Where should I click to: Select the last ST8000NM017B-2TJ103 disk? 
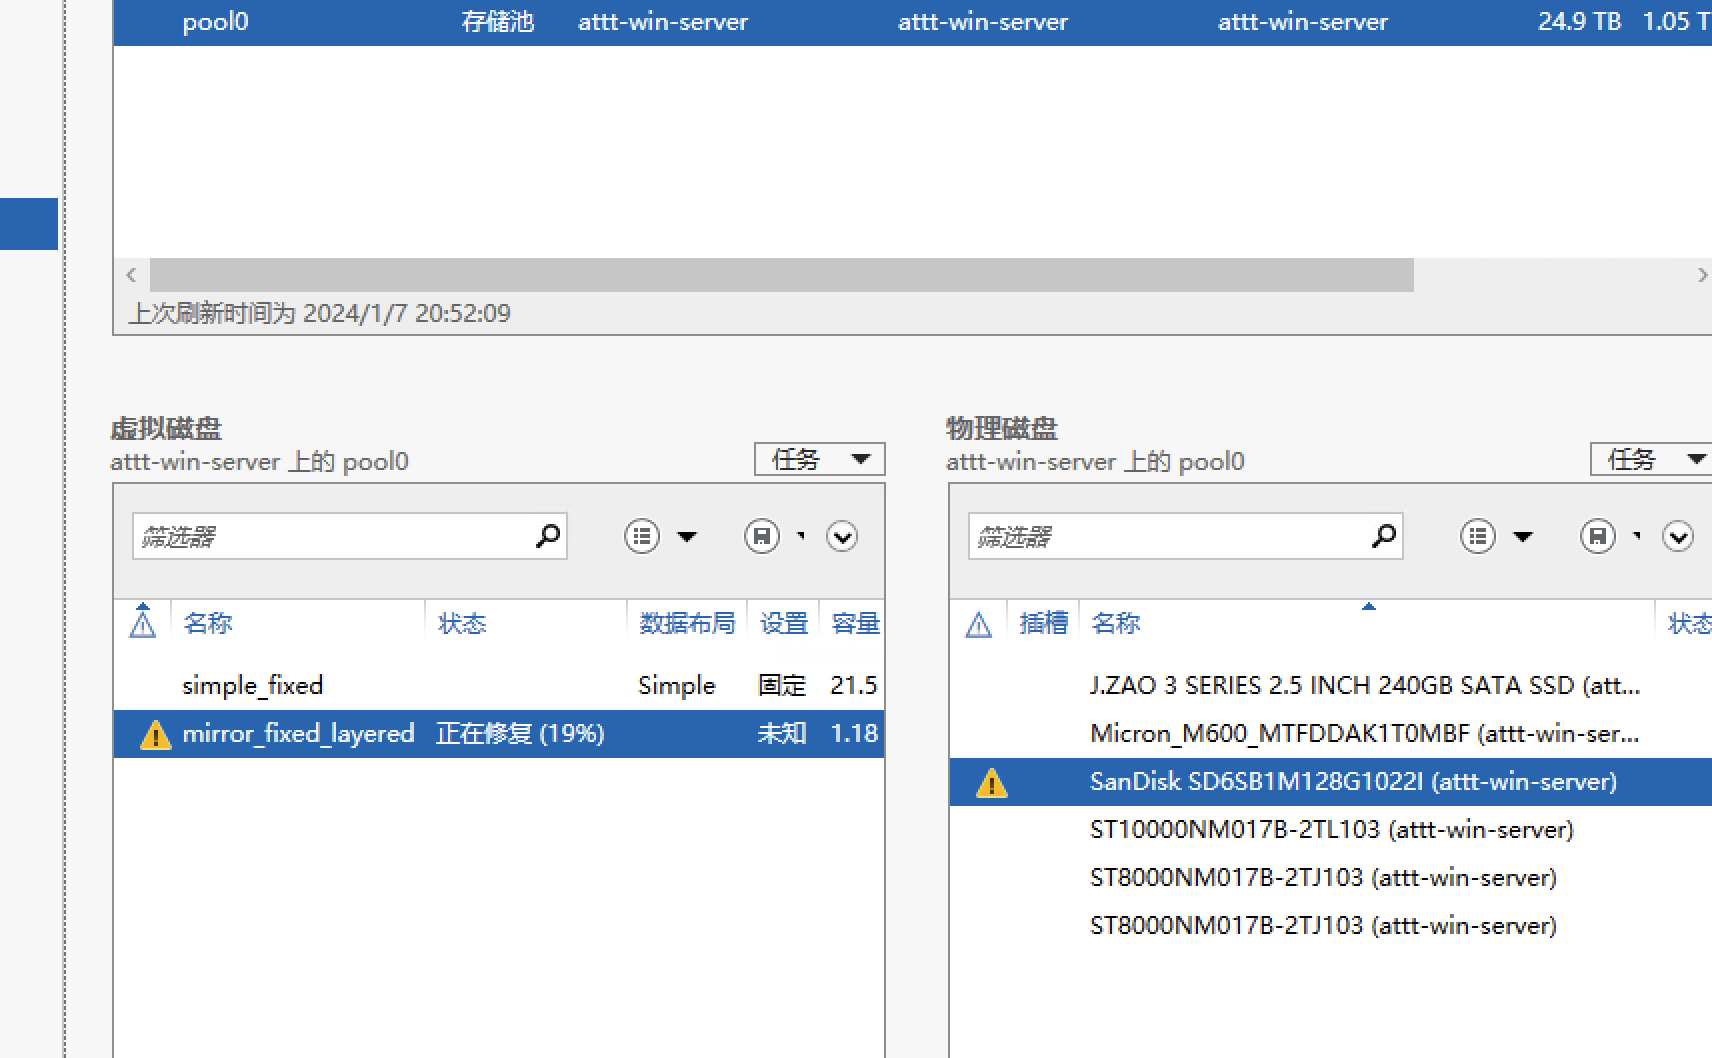[1331, 925]
